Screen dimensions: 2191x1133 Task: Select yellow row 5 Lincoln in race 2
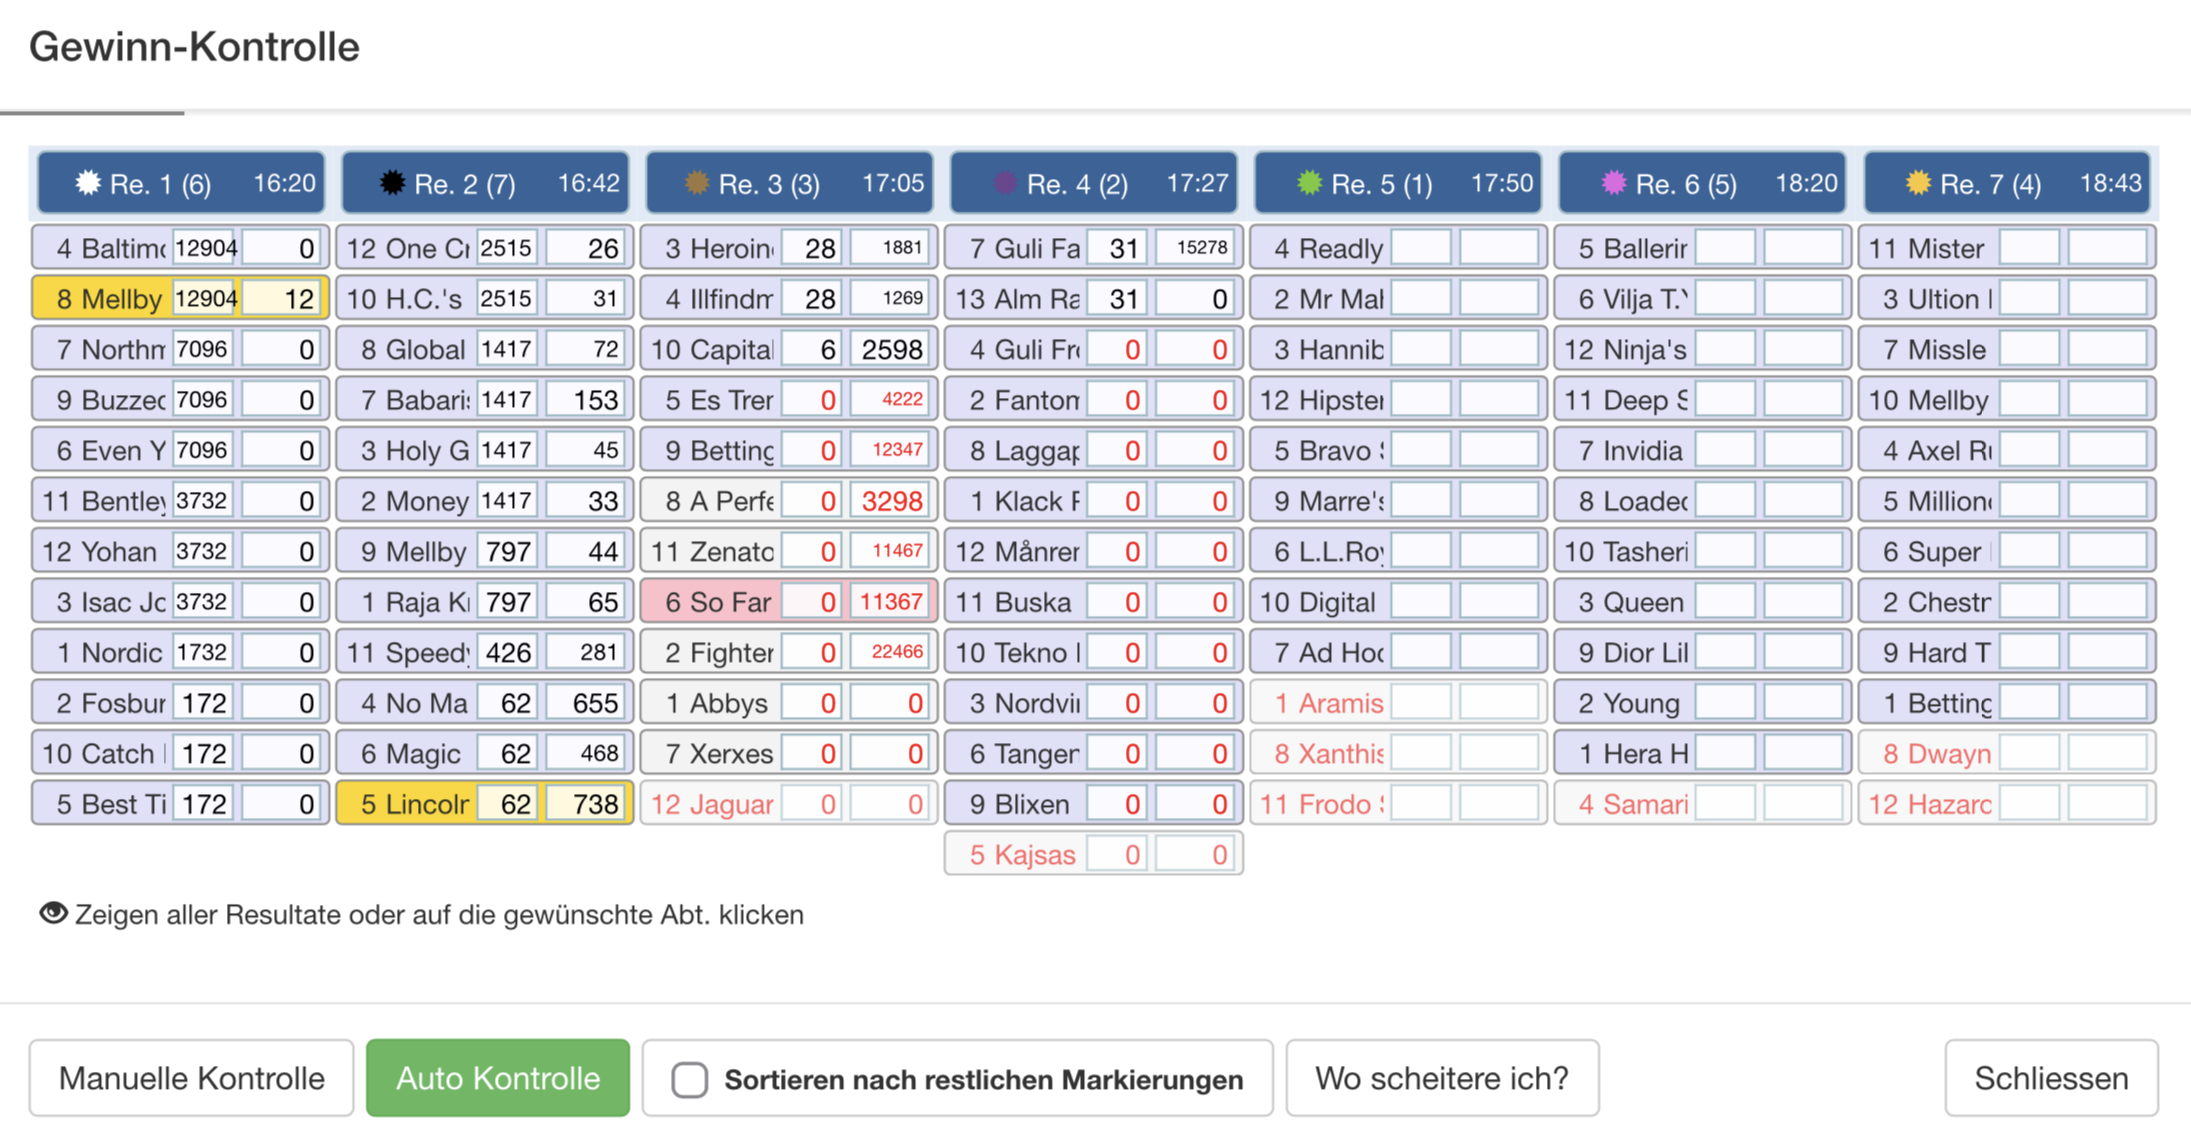point(412,804)
